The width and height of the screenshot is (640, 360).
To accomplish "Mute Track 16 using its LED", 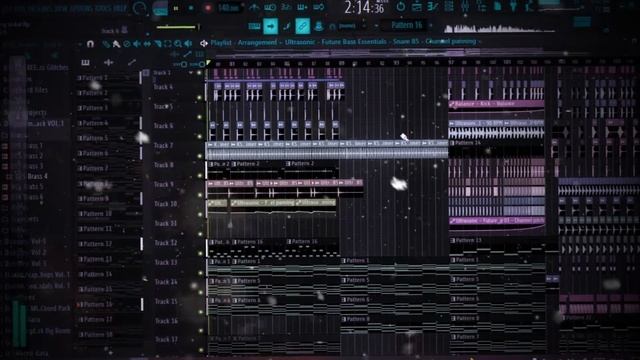I will [x=200, y=331].
